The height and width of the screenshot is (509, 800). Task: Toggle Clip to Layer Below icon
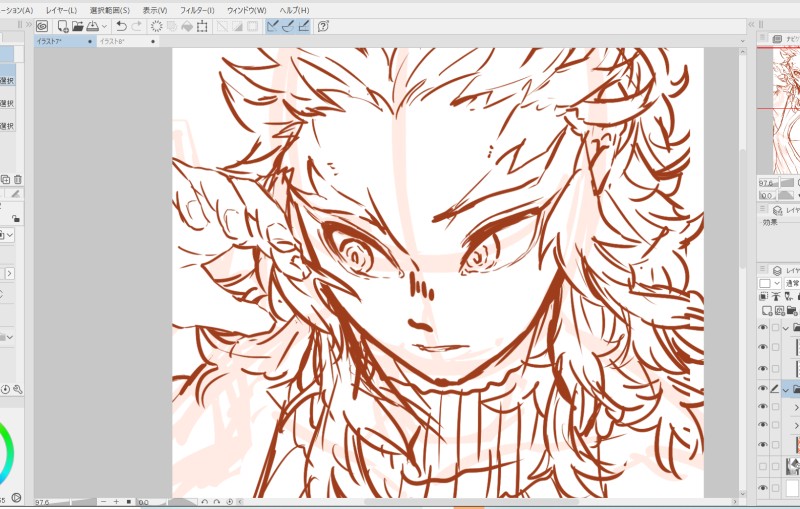coord(763,296)
